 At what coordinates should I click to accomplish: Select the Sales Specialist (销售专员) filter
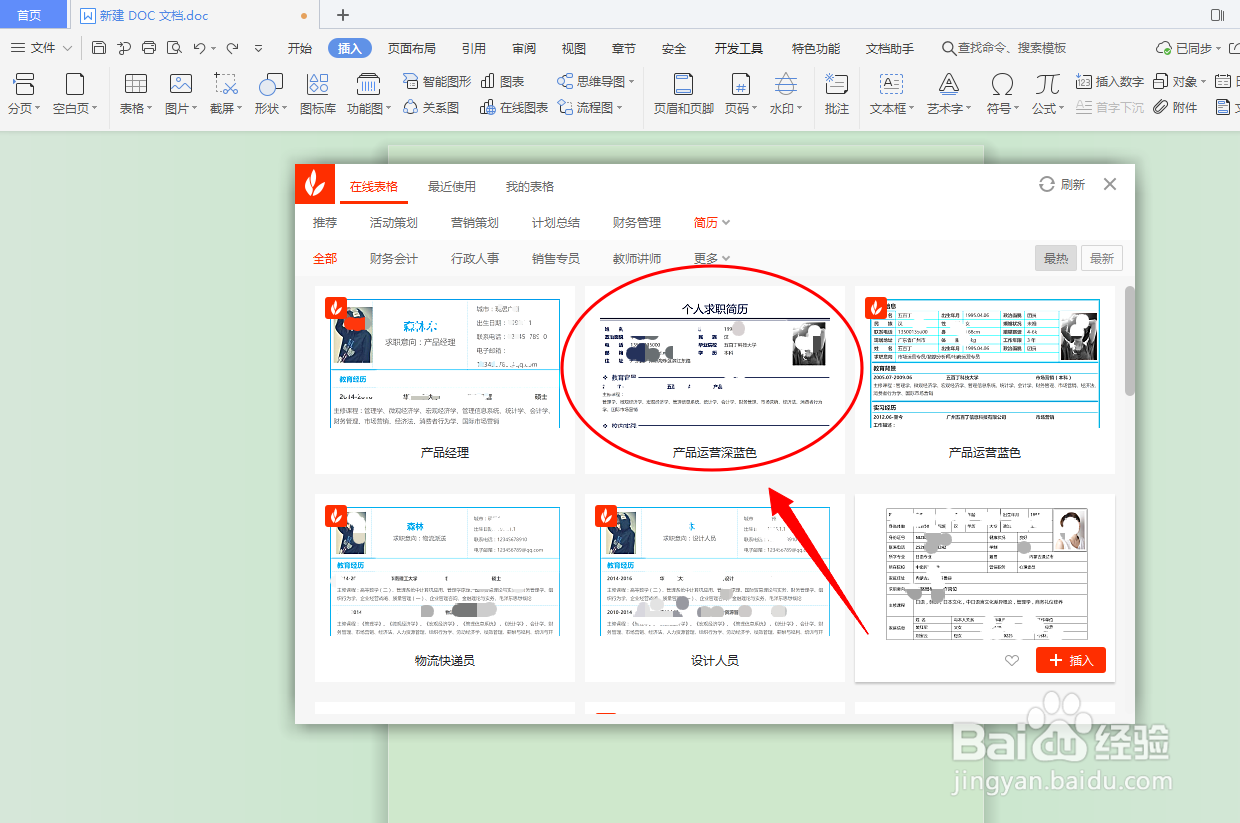(556, 258)
